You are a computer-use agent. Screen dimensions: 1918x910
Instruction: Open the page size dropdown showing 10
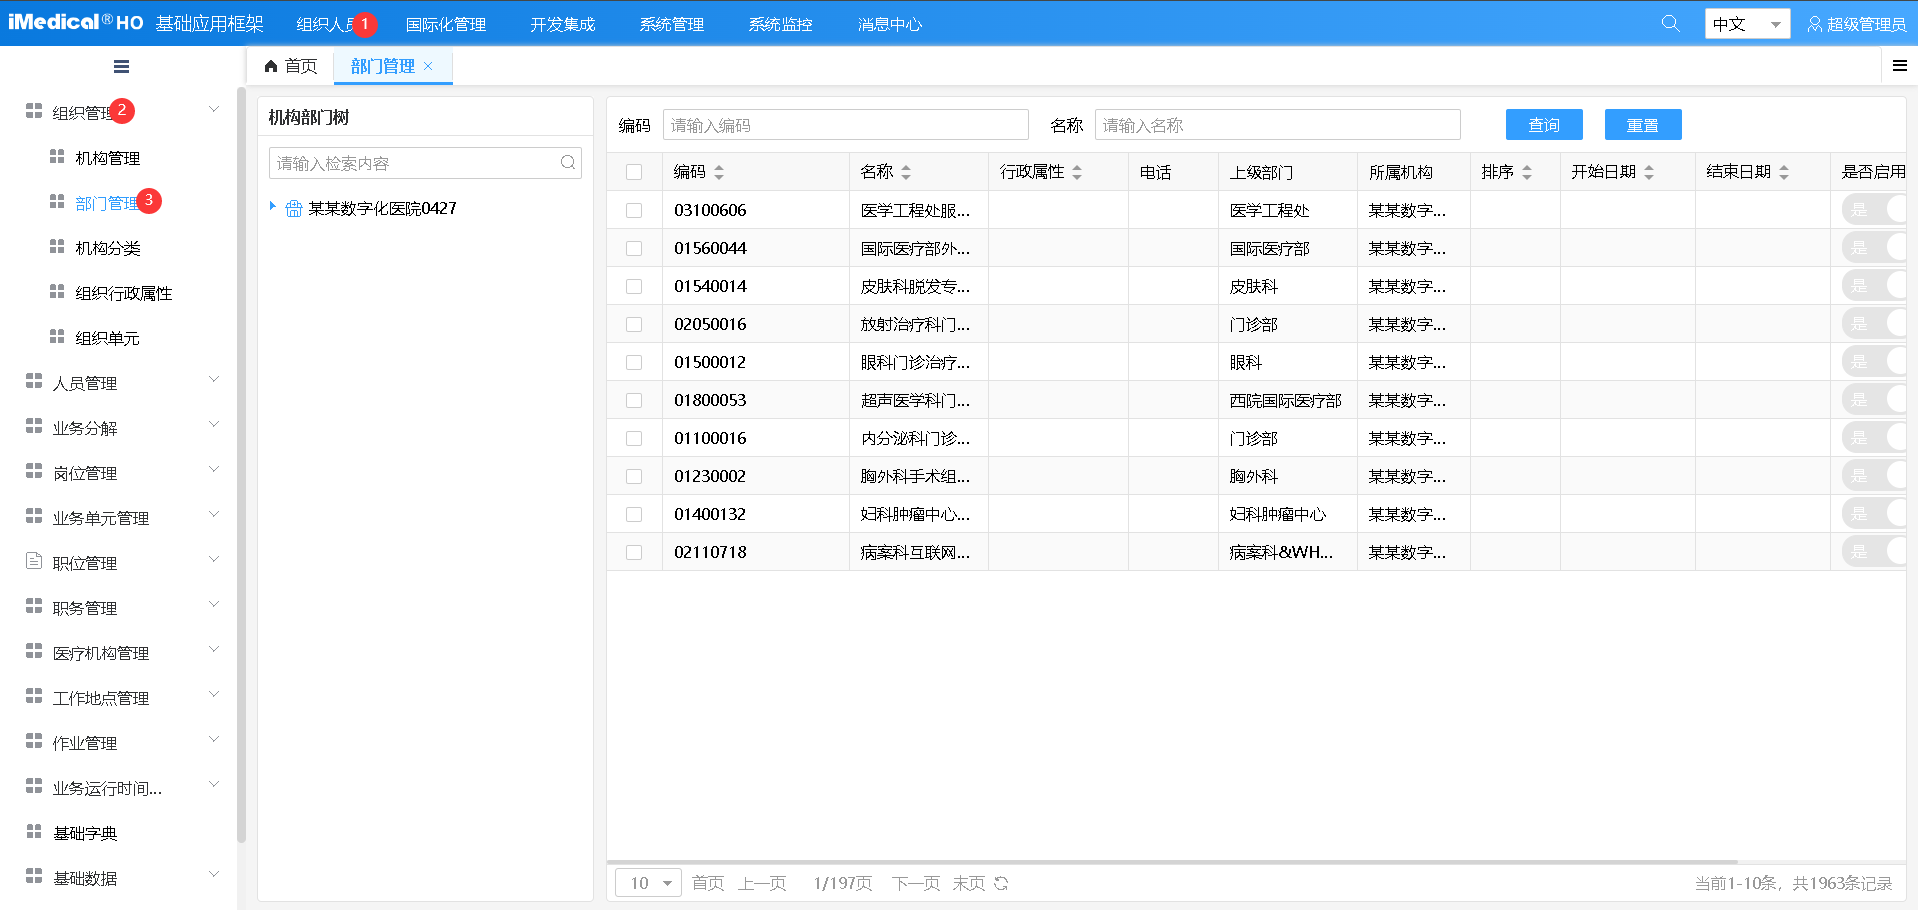(x=649, y=883)
